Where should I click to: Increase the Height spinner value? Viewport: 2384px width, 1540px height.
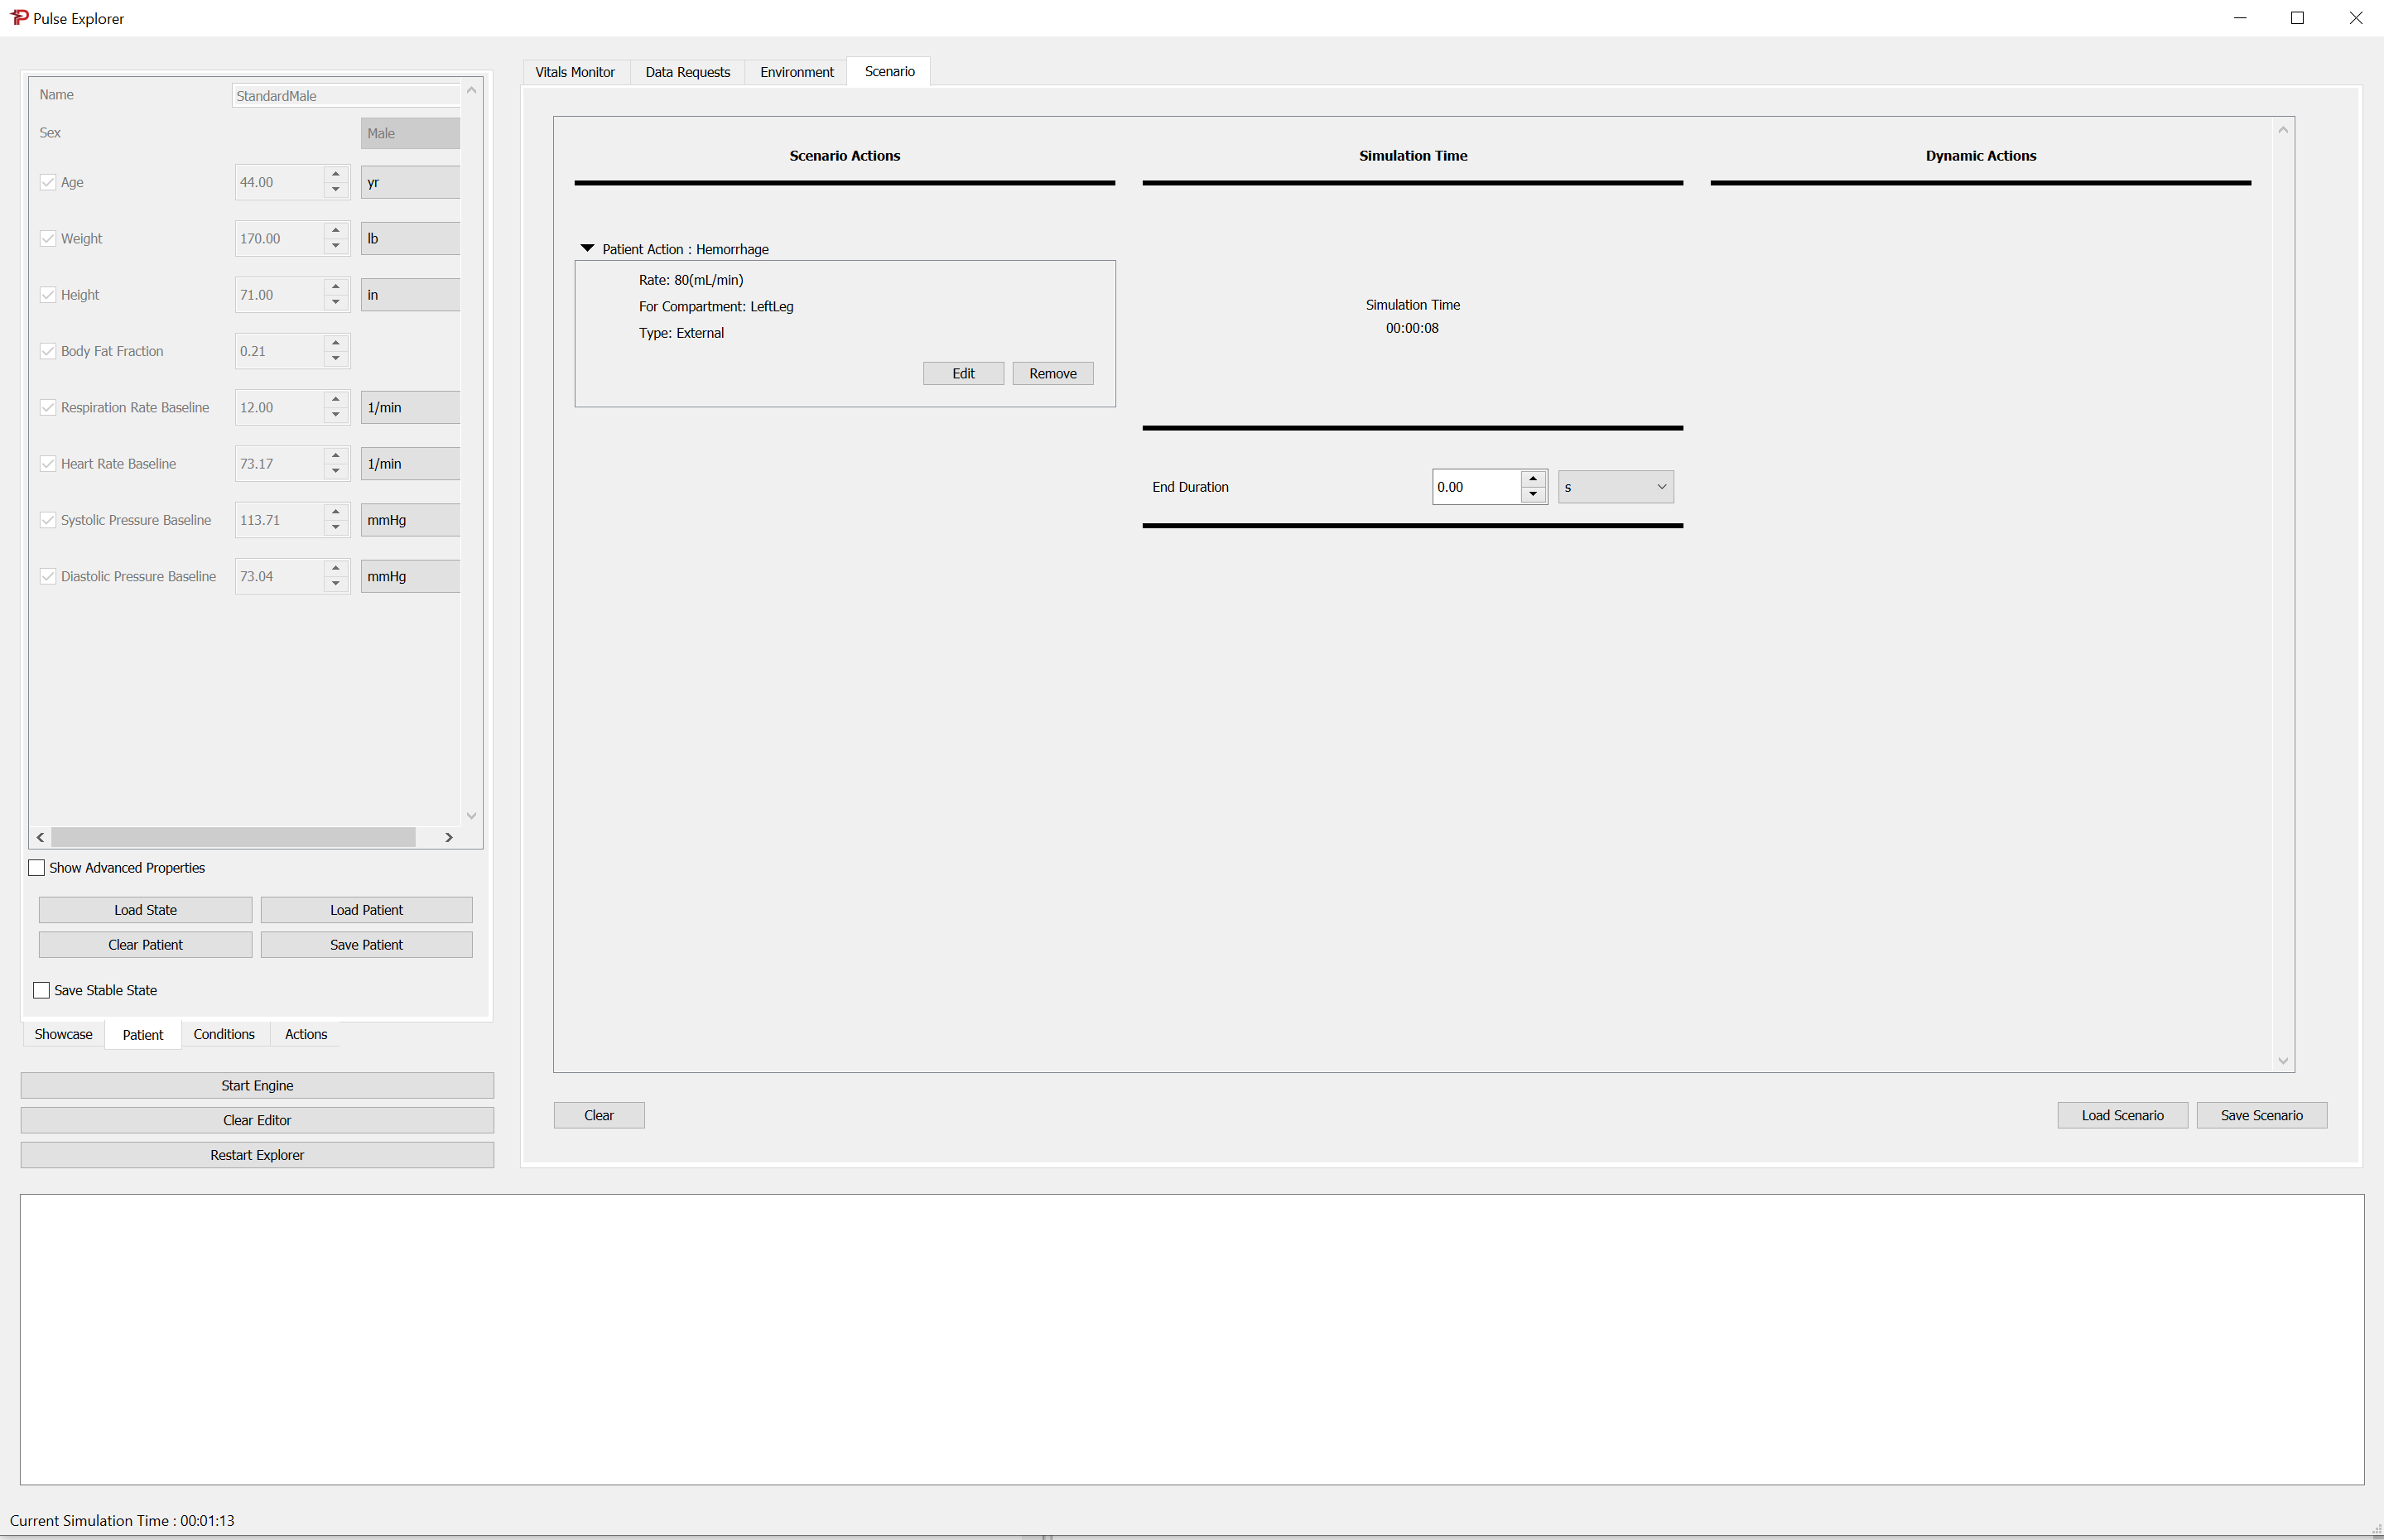tap(336, 287)
